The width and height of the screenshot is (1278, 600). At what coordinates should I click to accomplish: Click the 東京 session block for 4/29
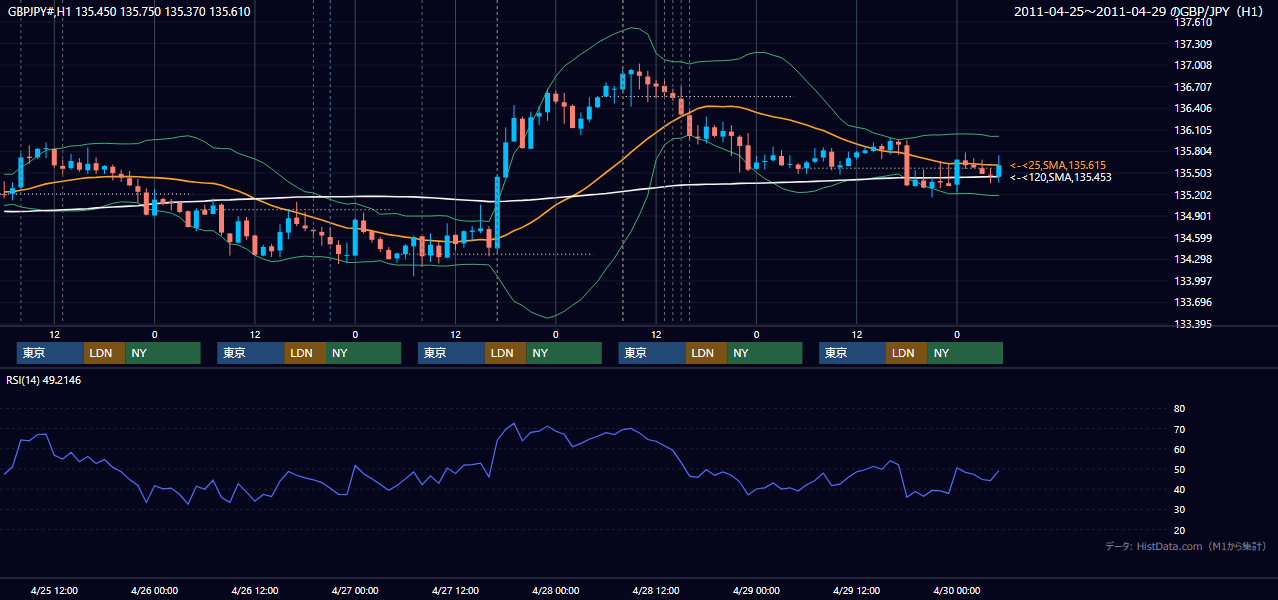(852, 353)
